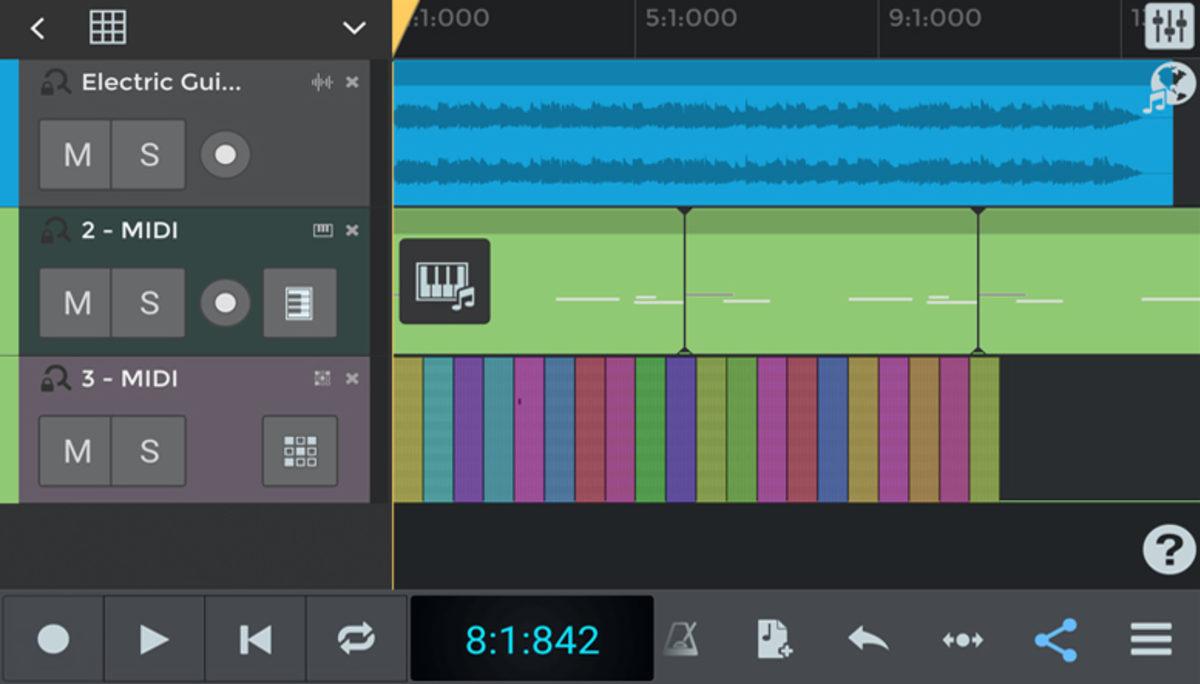Tap the import audio file icon
This screenshot has height=684, width=1200.
pos(774,638)
